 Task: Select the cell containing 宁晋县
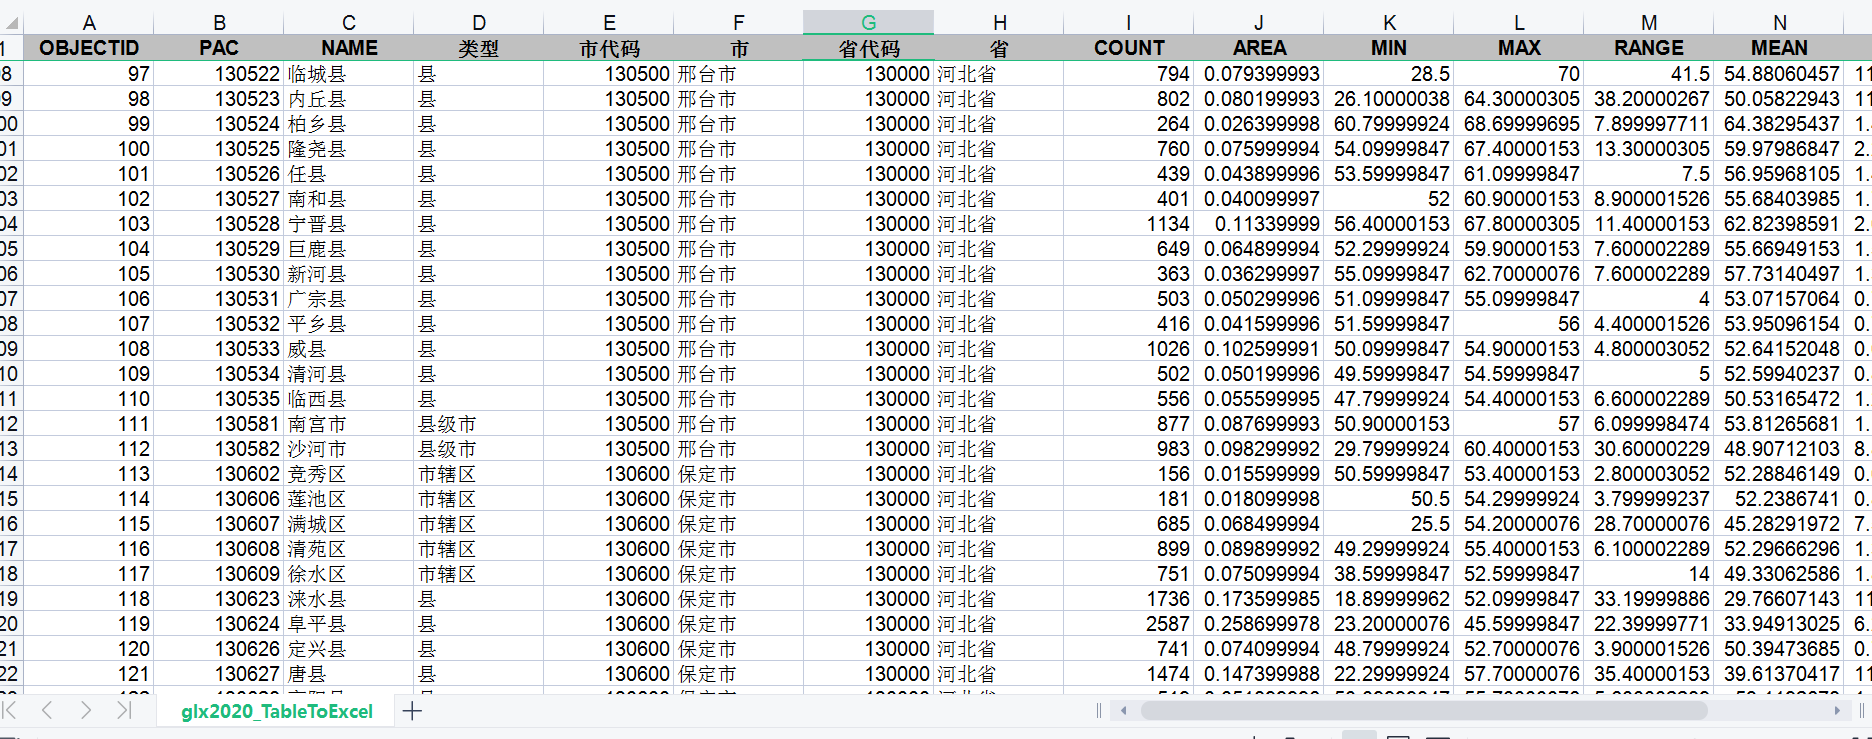click(349, 224)
